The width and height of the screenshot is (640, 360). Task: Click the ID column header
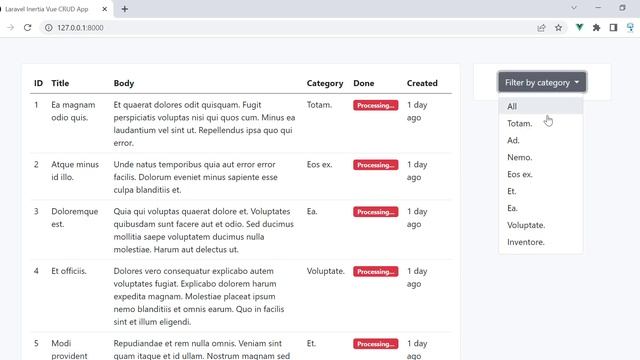point(38,83)
